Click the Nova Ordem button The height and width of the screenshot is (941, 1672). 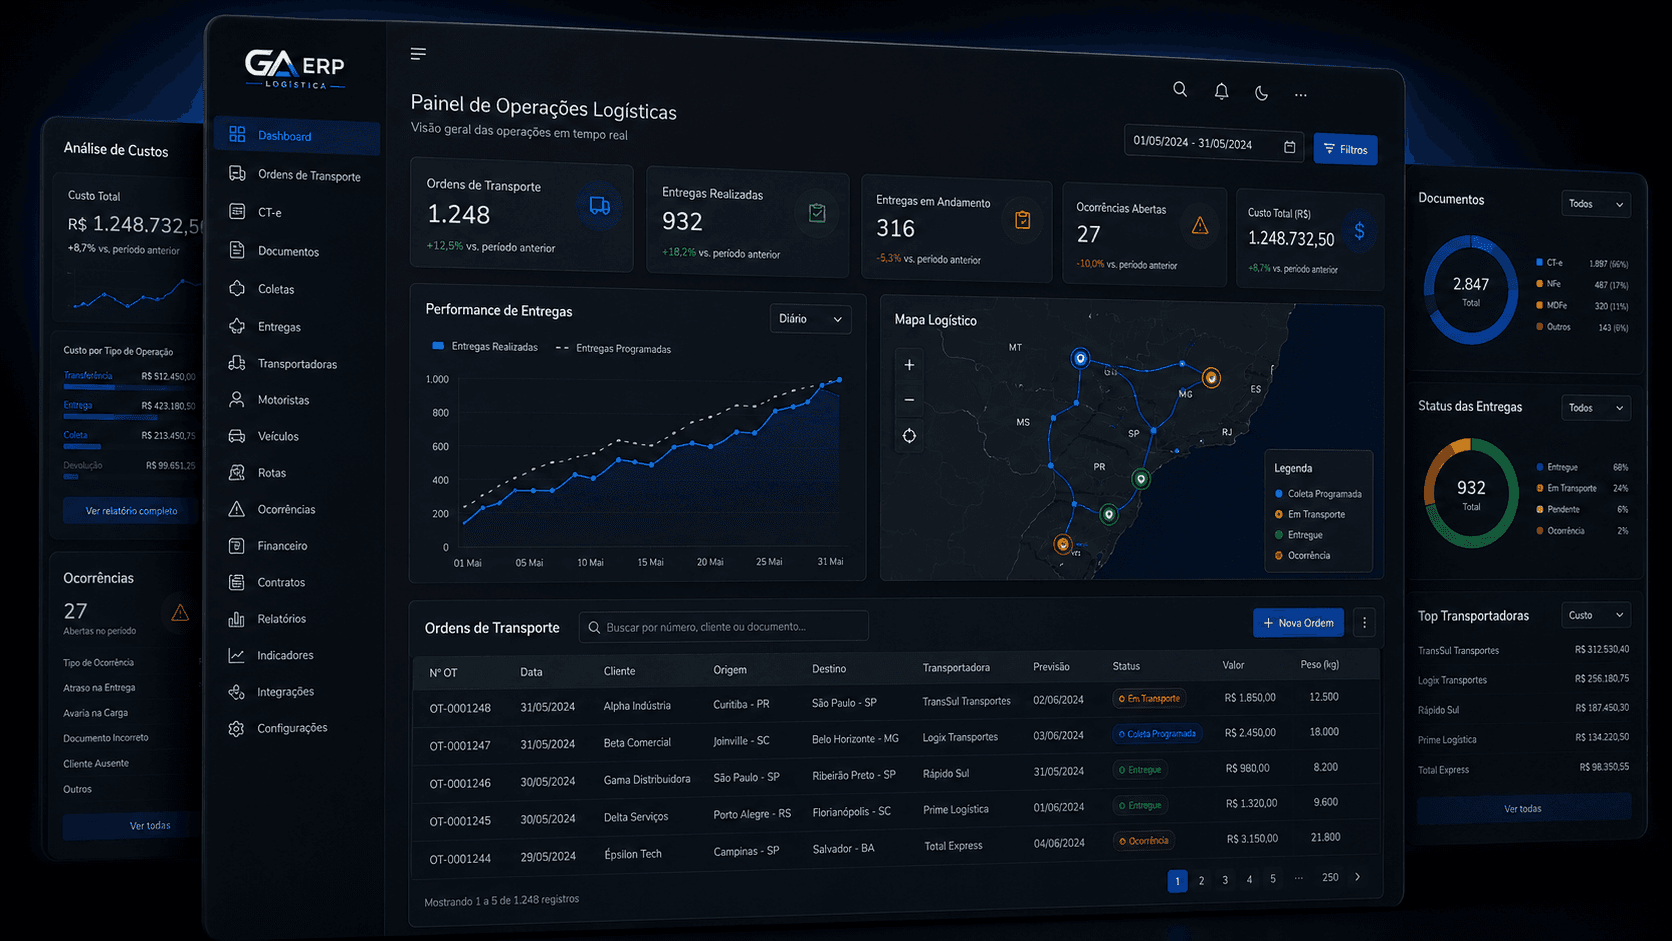(x=1298, y=623)
